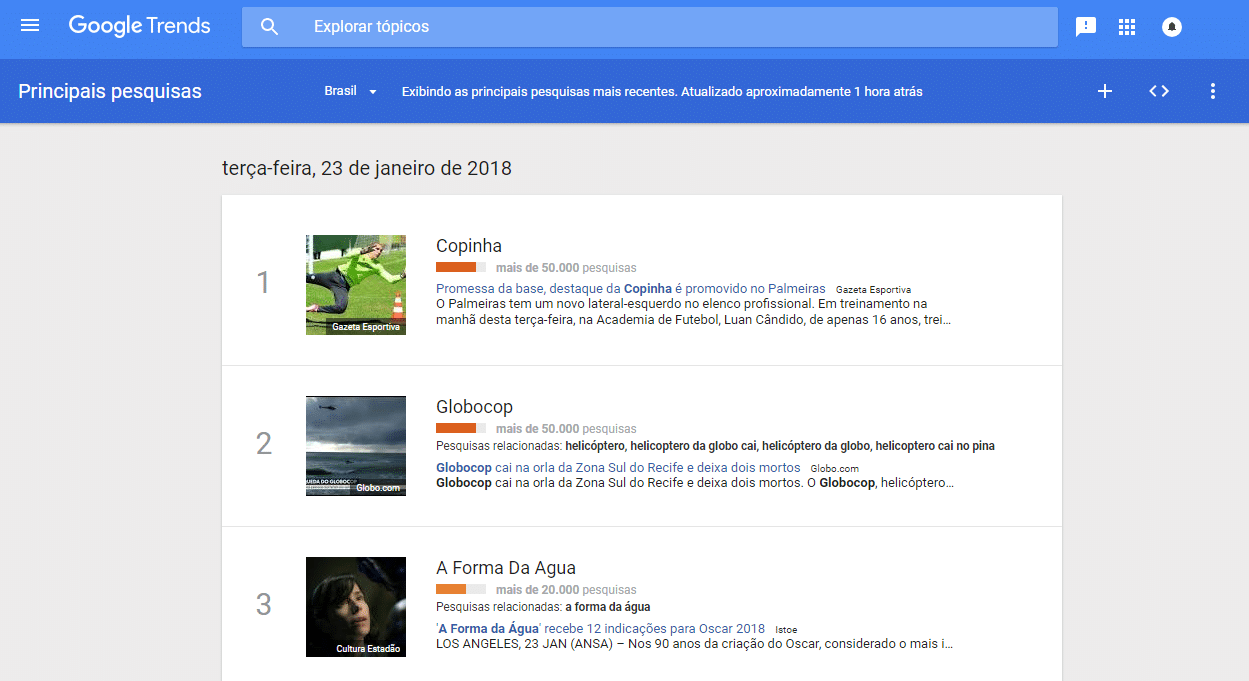The image size is (1249, 681).
Task: Click the A Forma Da Agua volume bar
Action: (x=461, y=590)
